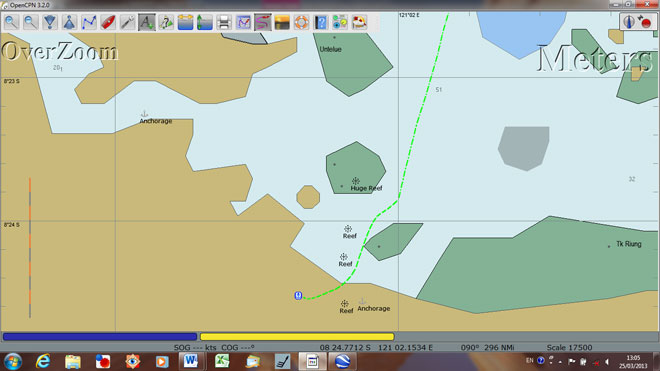
Task: Open the Route Manager icon
Action: click(x=243, y=22)
